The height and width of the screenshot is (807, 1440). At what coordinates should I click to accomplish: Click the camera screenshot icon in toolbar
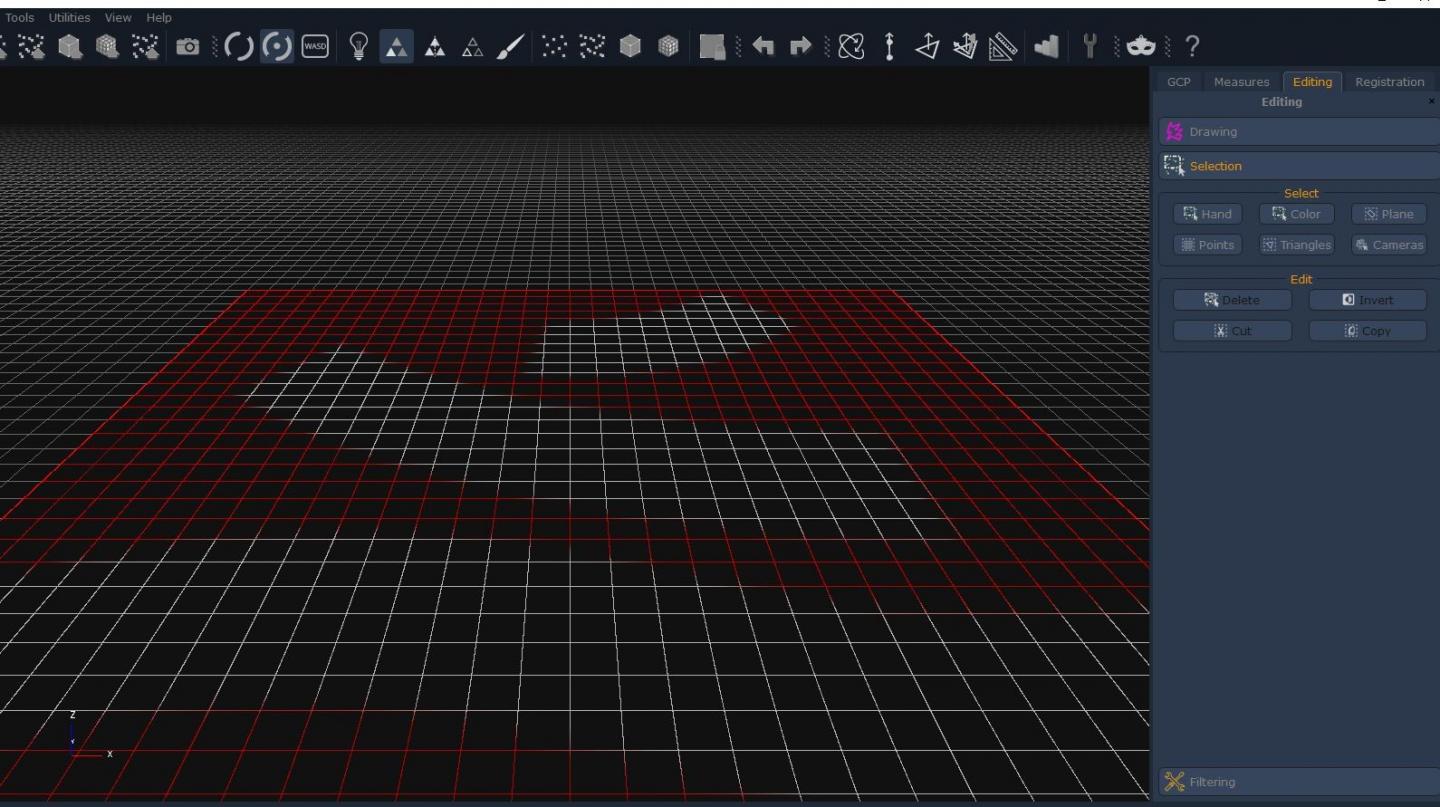pyautogui.click(x=187, y=47)
